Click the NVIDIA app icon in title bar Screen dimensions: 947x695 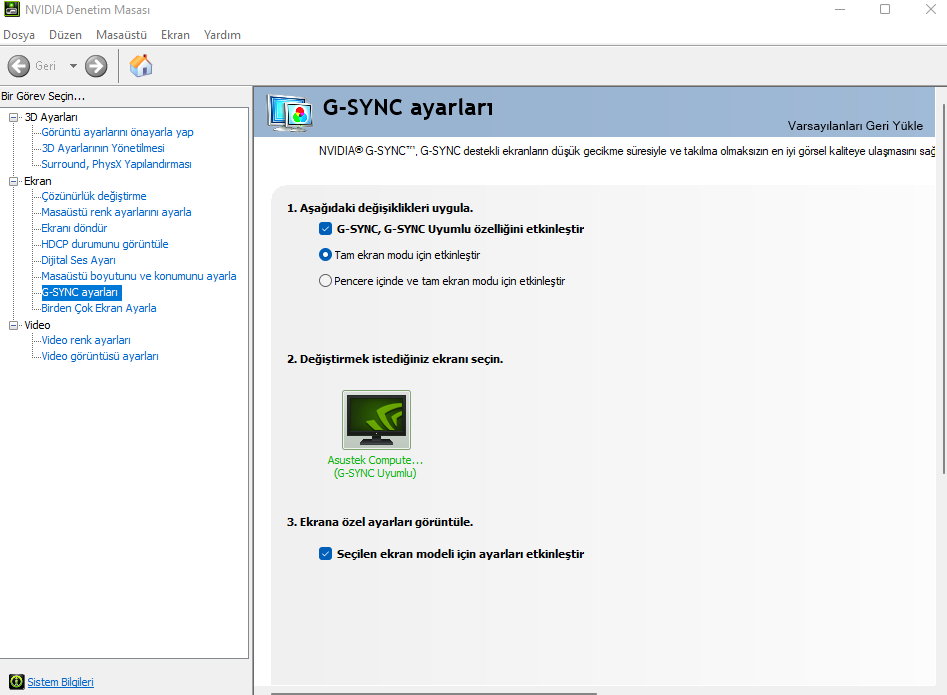11,10
